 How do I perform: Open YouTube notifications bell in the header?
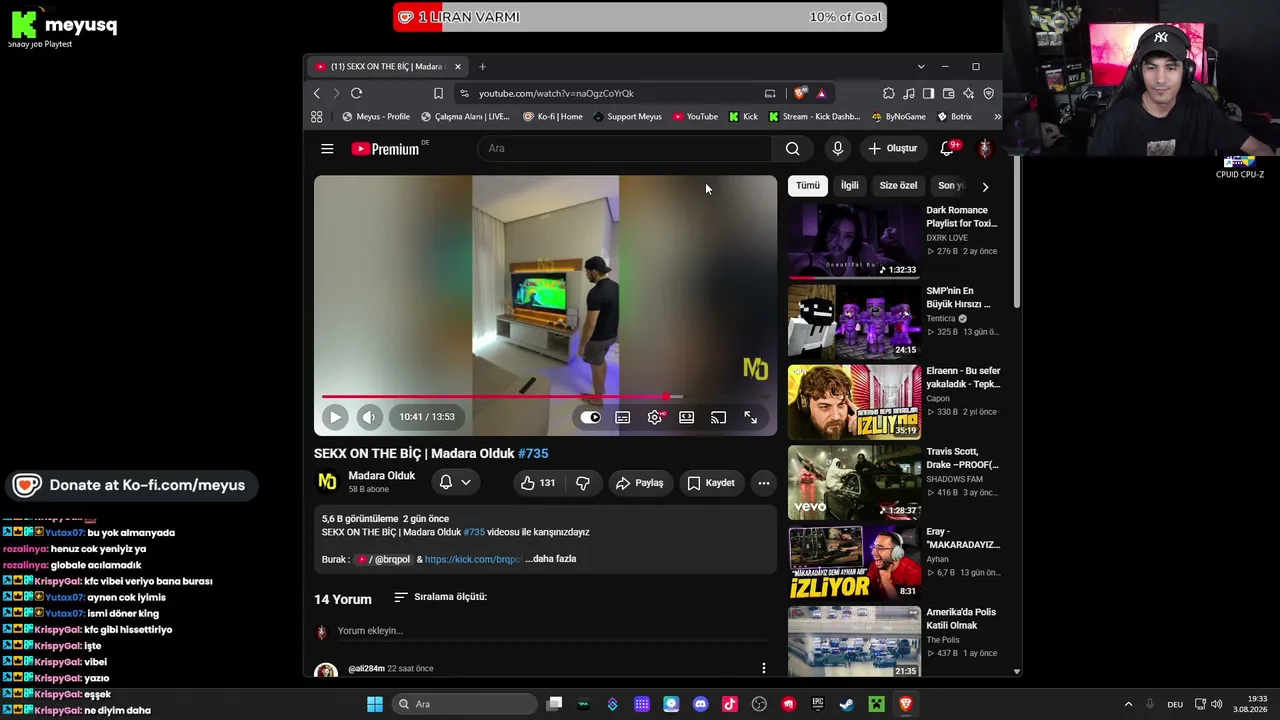947,149
